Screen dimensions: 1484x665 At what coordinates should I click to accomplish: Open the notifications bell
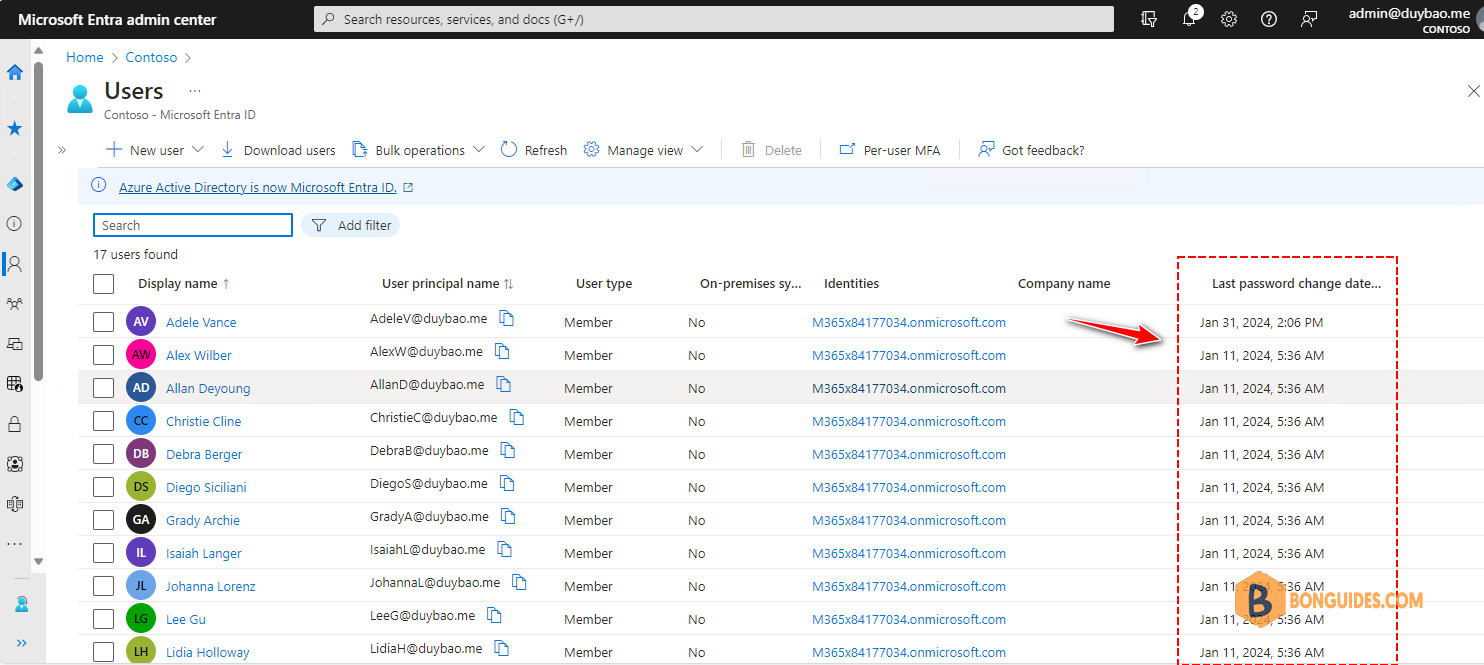click(x=1189, y=19)
